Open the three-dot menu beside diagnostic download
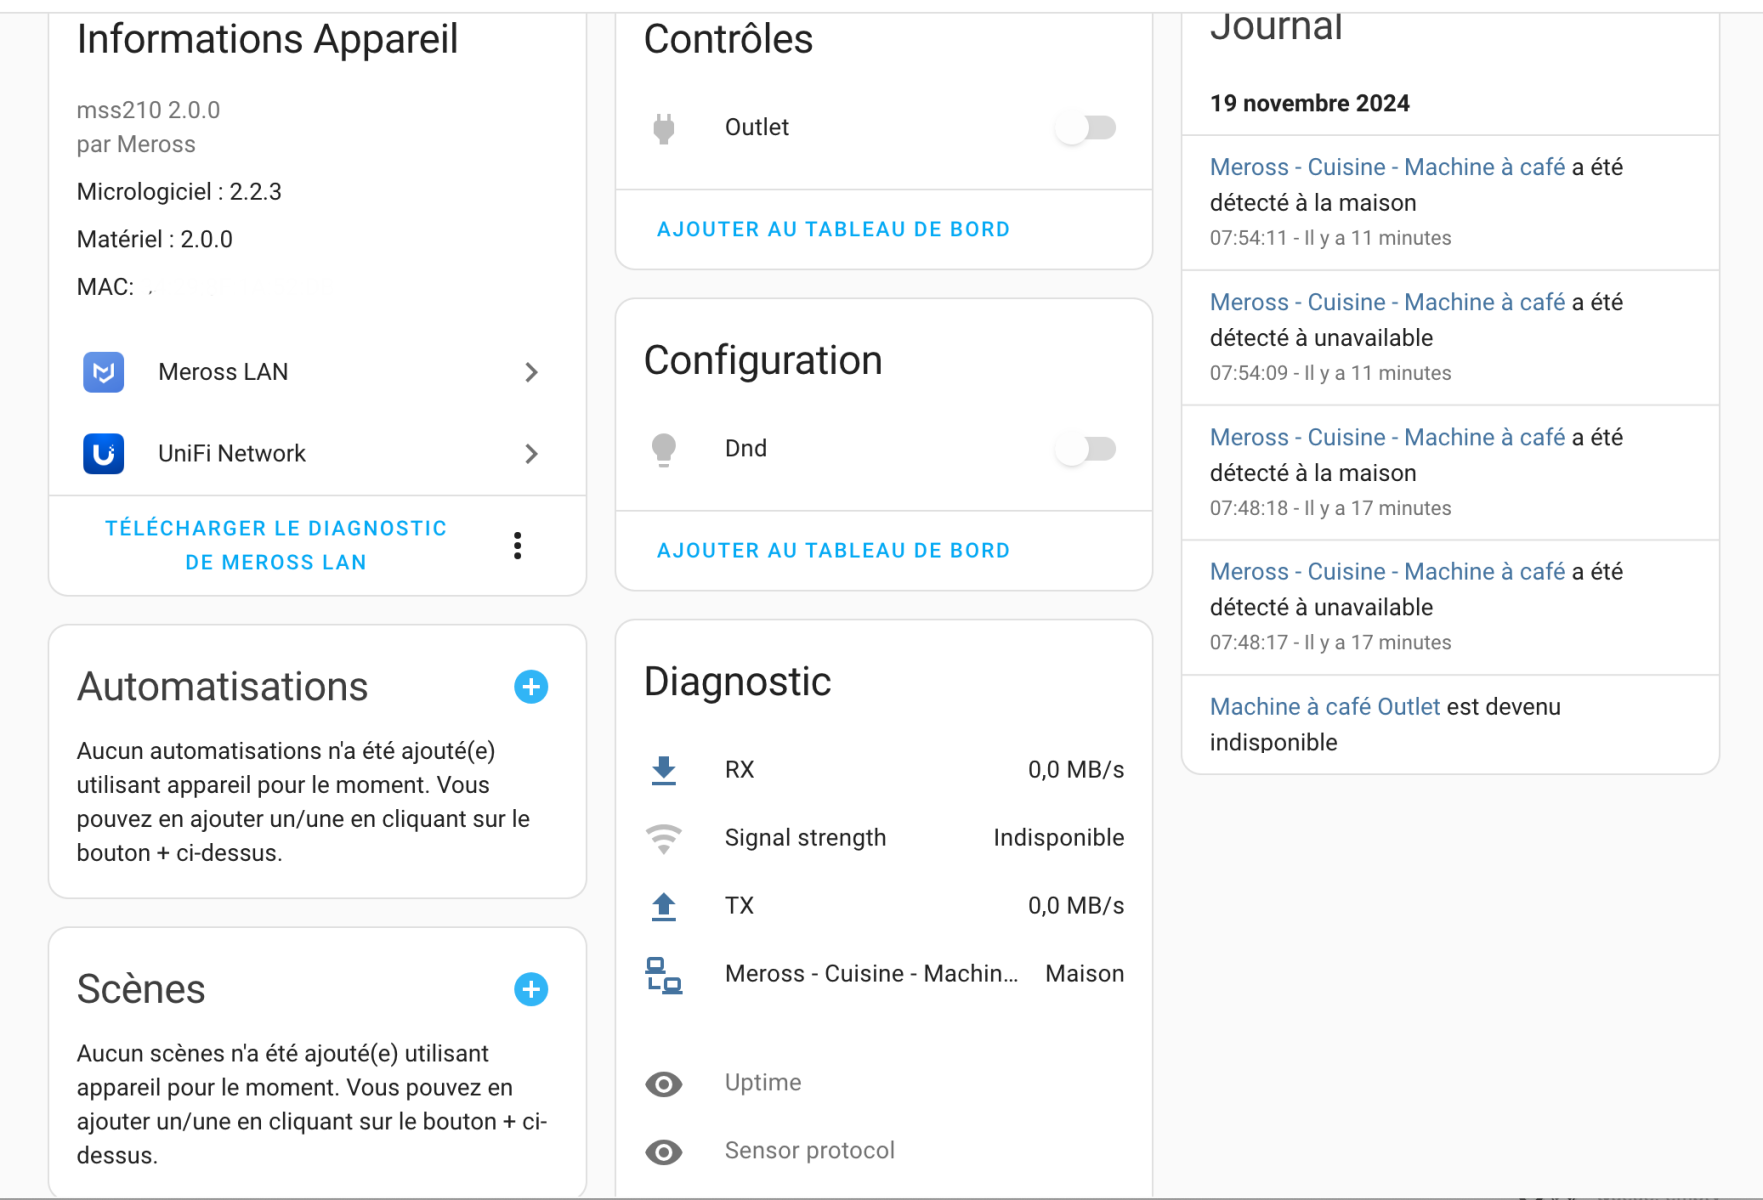Screen dimensions: 1763x1200 517,545
